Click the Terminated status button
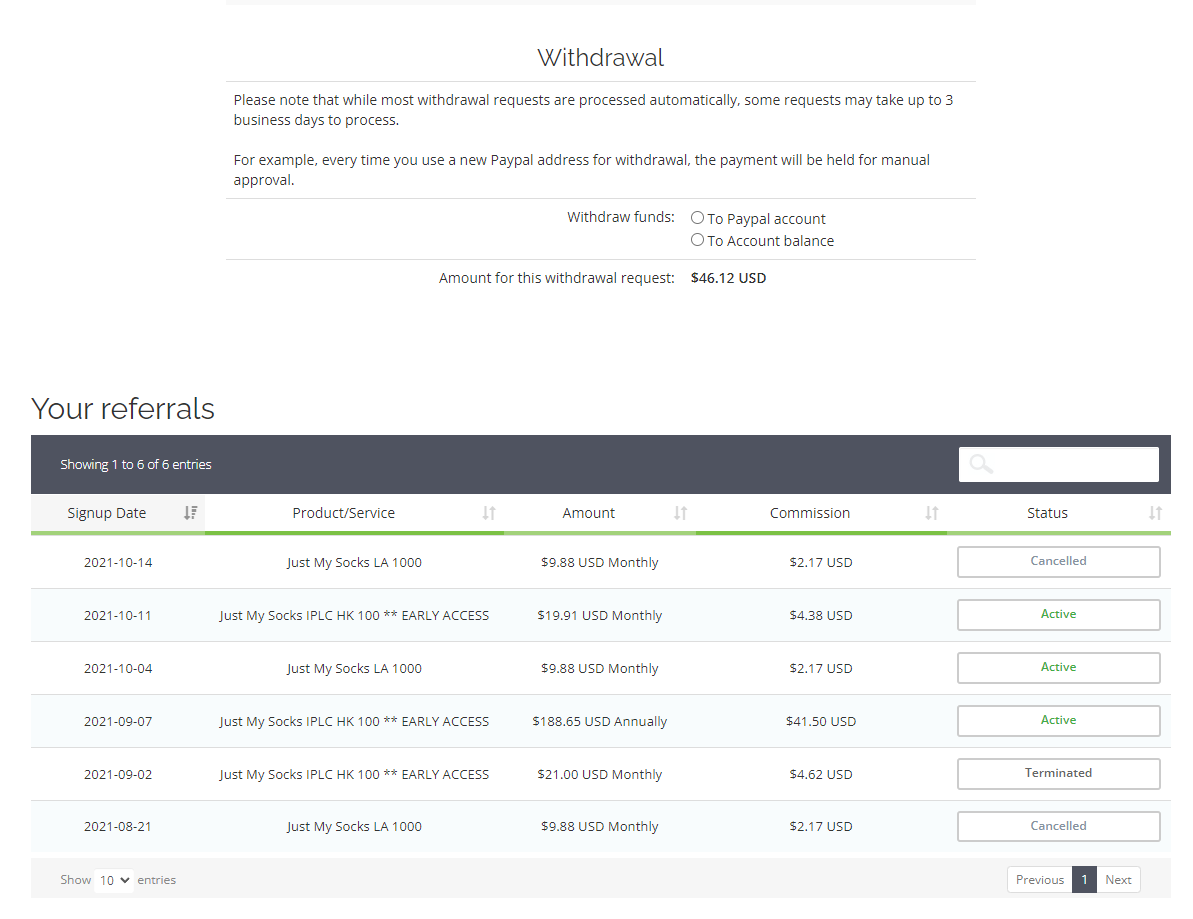This screenshot has width=1193, height=919. click(1058, 773)
